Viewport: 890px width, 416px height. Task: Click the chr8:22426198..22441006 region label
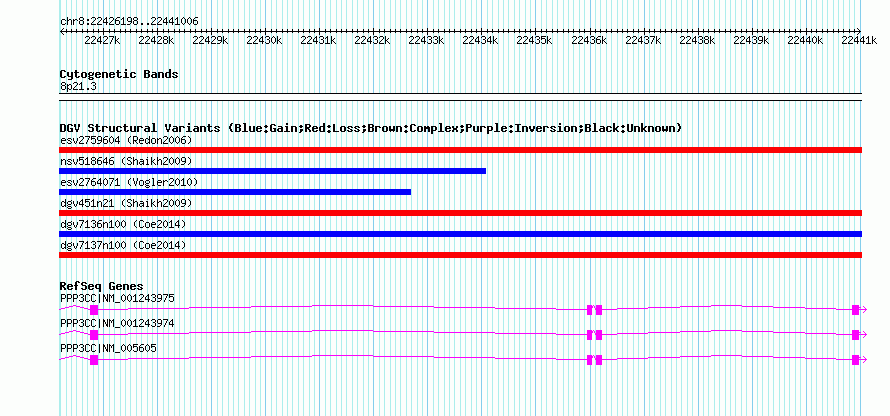tap(129, 22)
